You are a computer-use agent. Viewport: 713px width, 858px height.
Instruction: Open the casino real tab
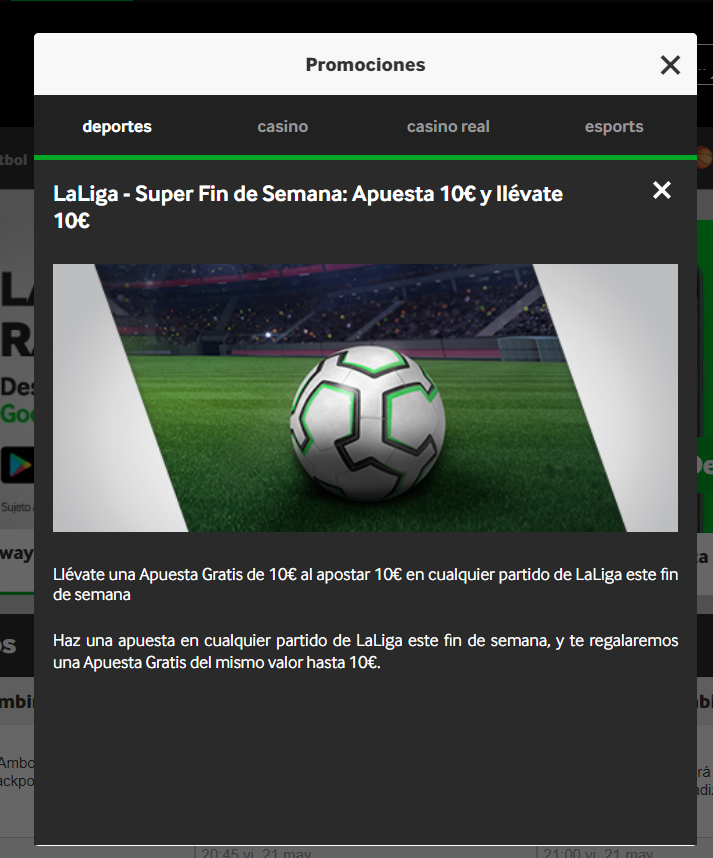(x=448, y=126)
